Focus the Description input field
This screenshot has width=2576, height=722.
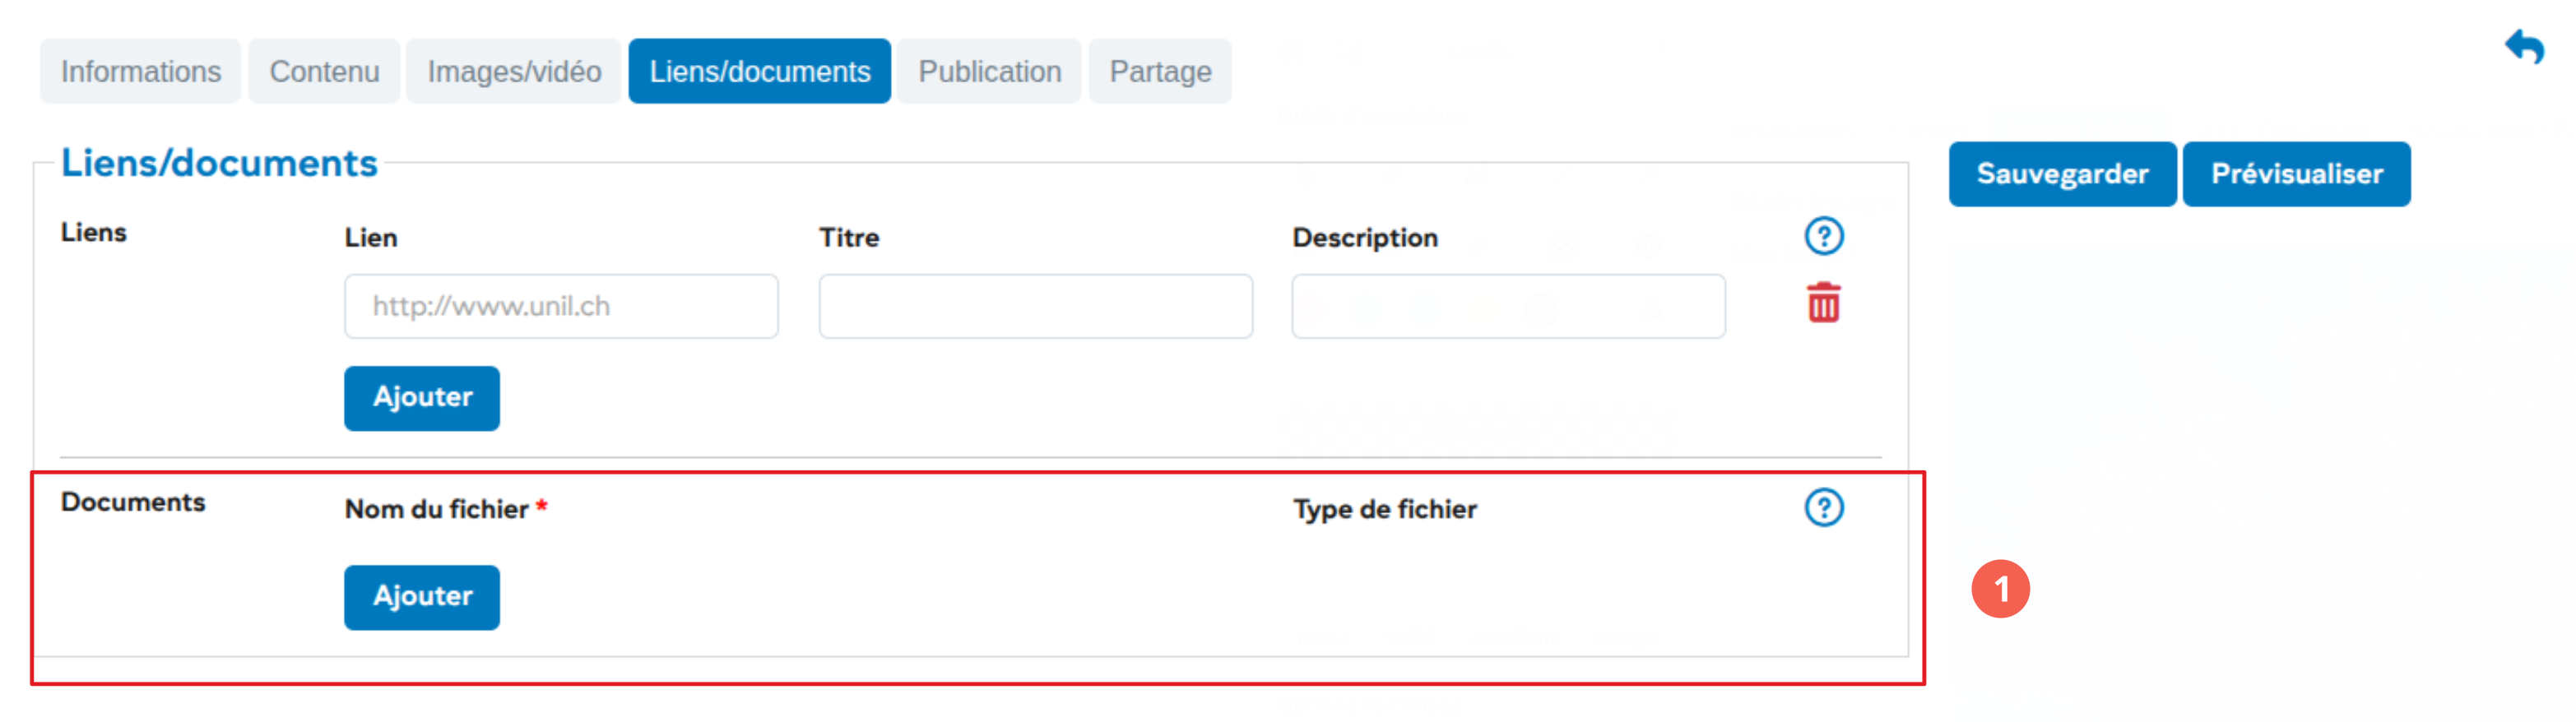click(1508, 306)
